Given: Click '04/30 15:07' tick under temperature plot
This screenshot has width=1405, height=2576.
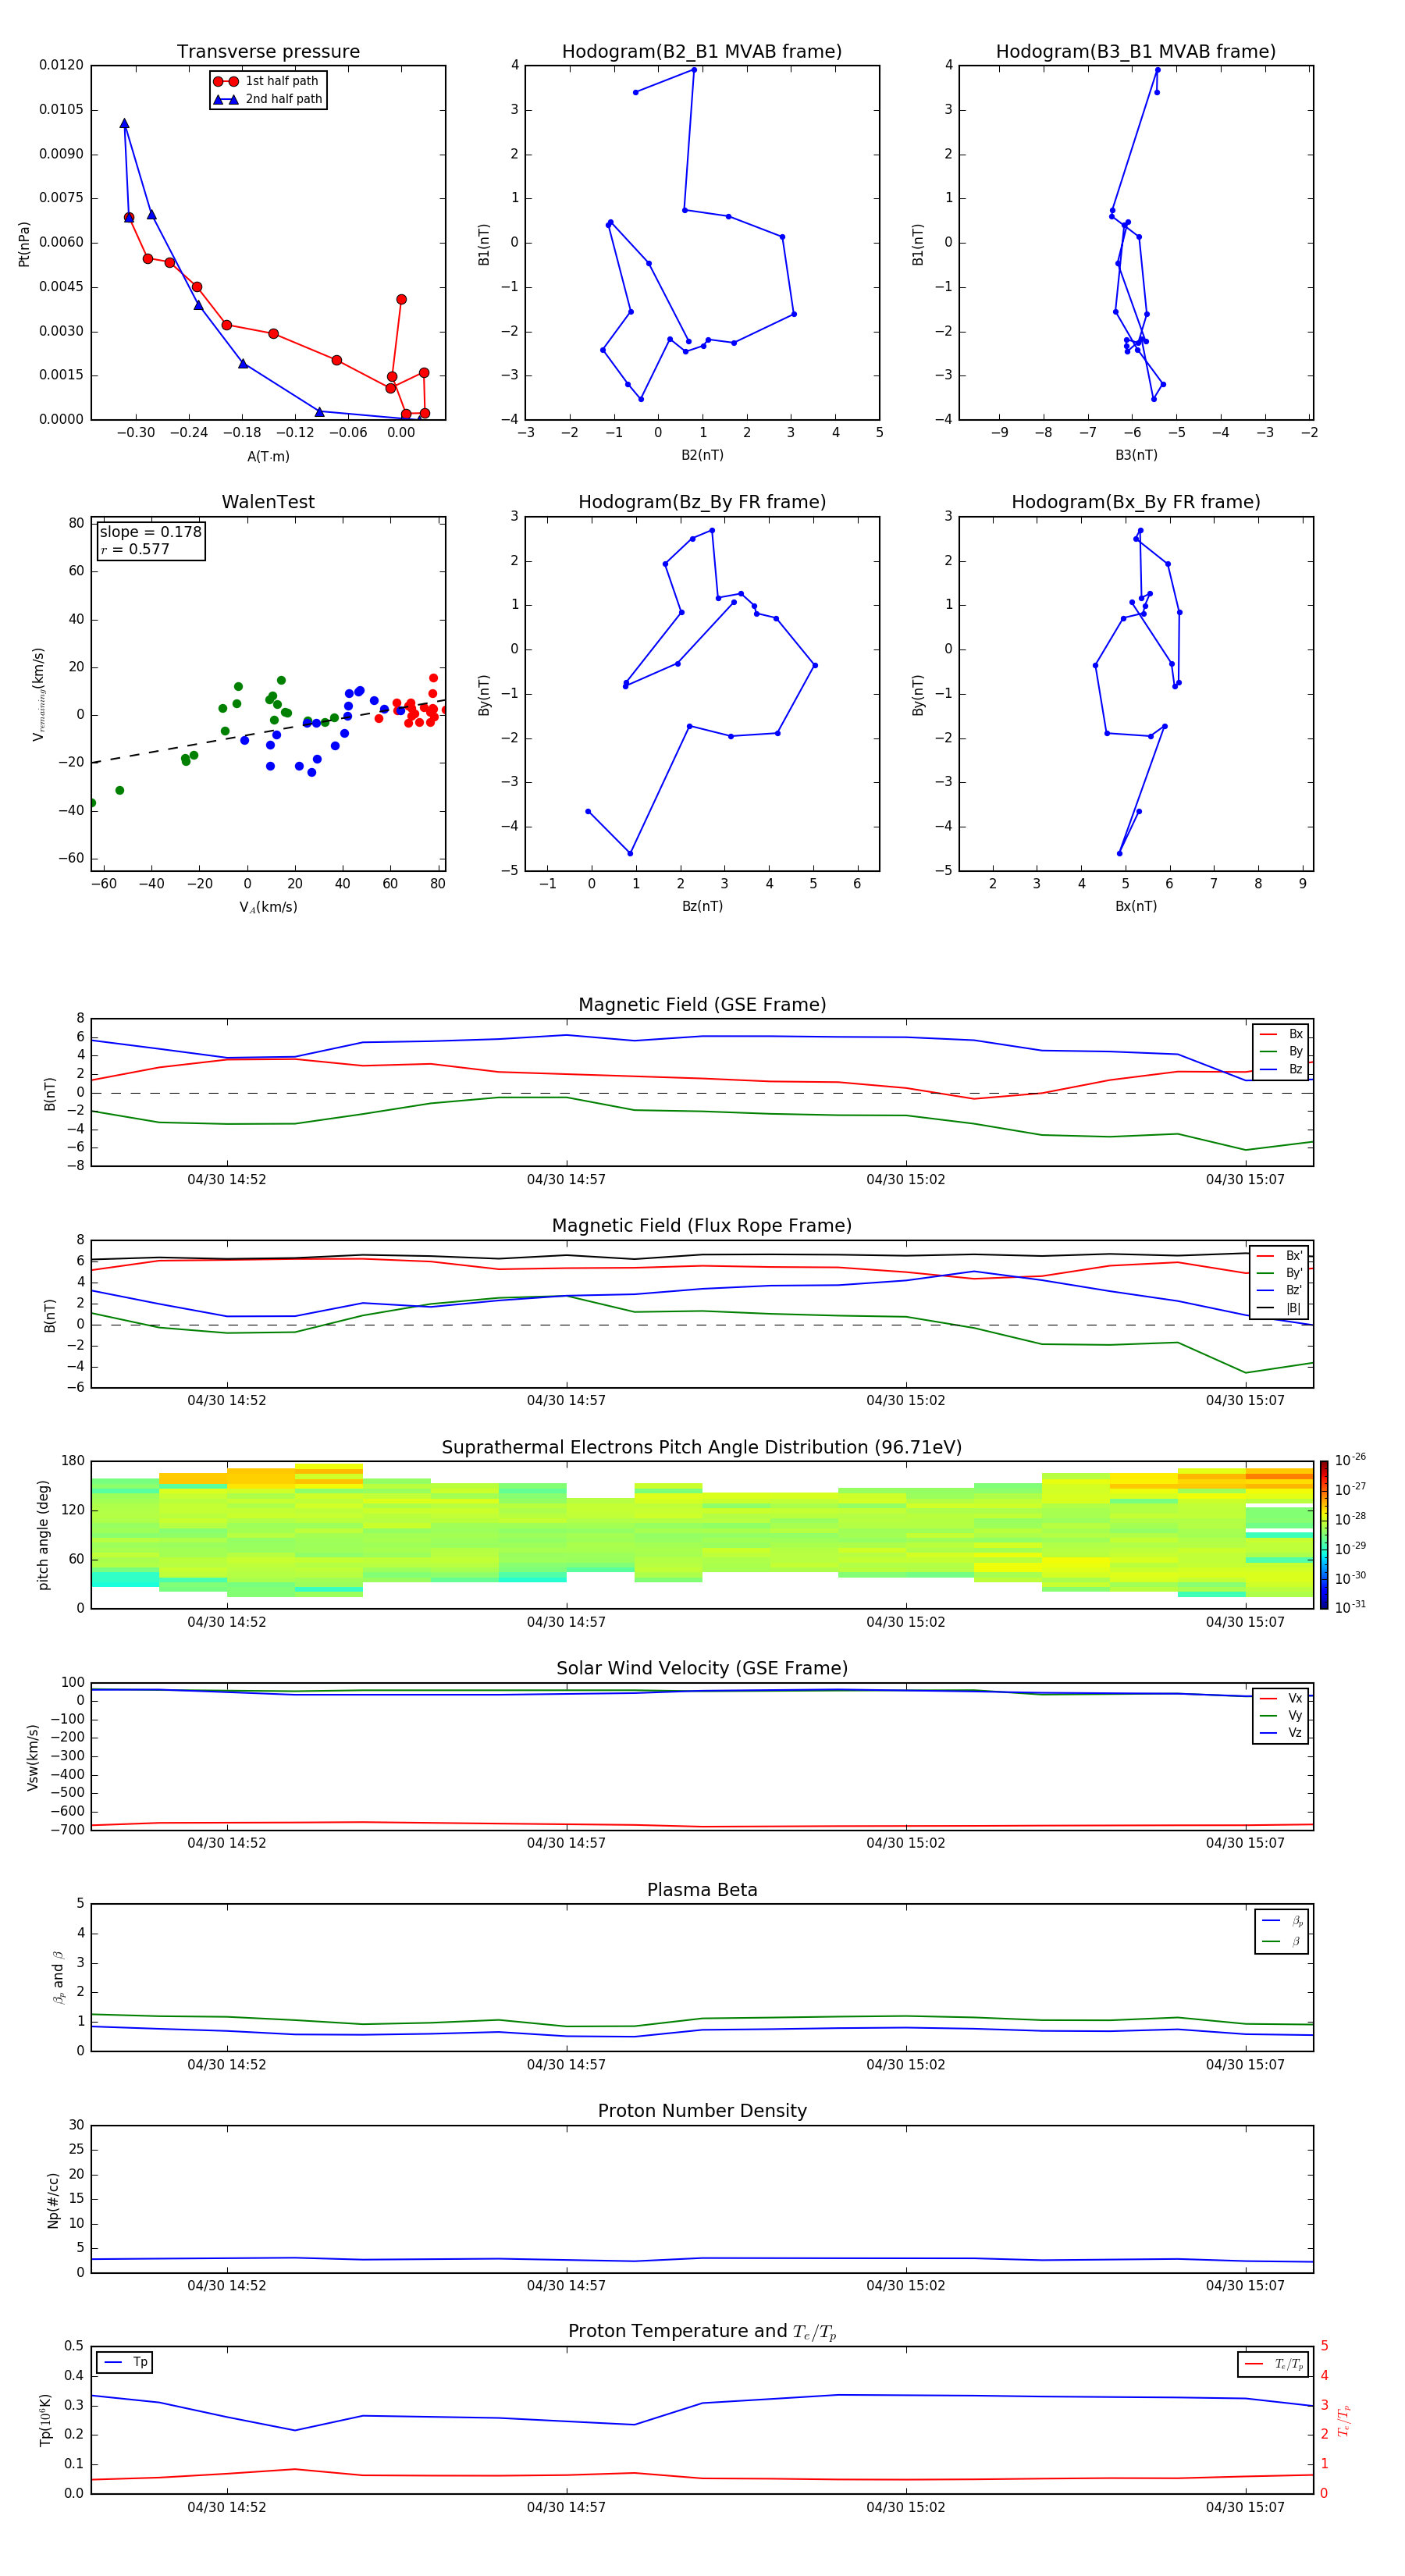Looking at the screenshot, I should click(1245, 2508).
